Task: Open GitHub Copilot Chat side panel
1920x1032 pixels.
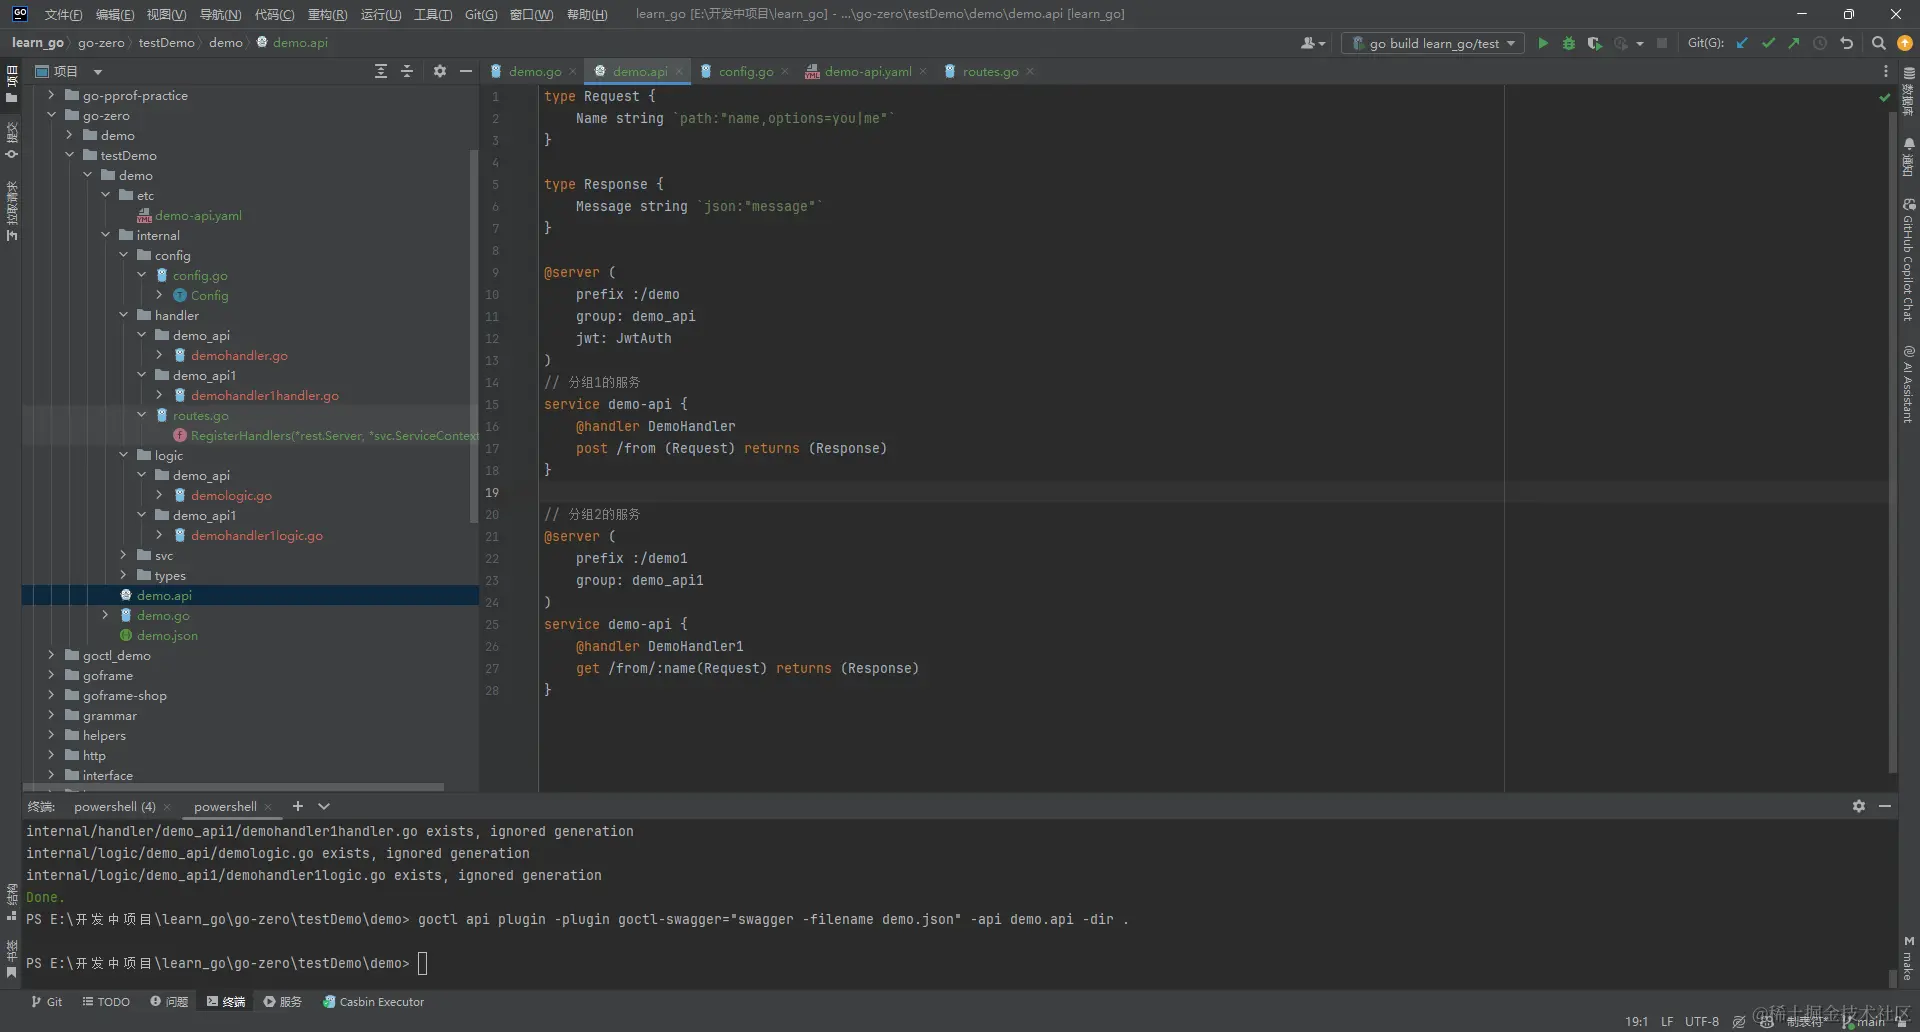Action: tap(1908, 259)
